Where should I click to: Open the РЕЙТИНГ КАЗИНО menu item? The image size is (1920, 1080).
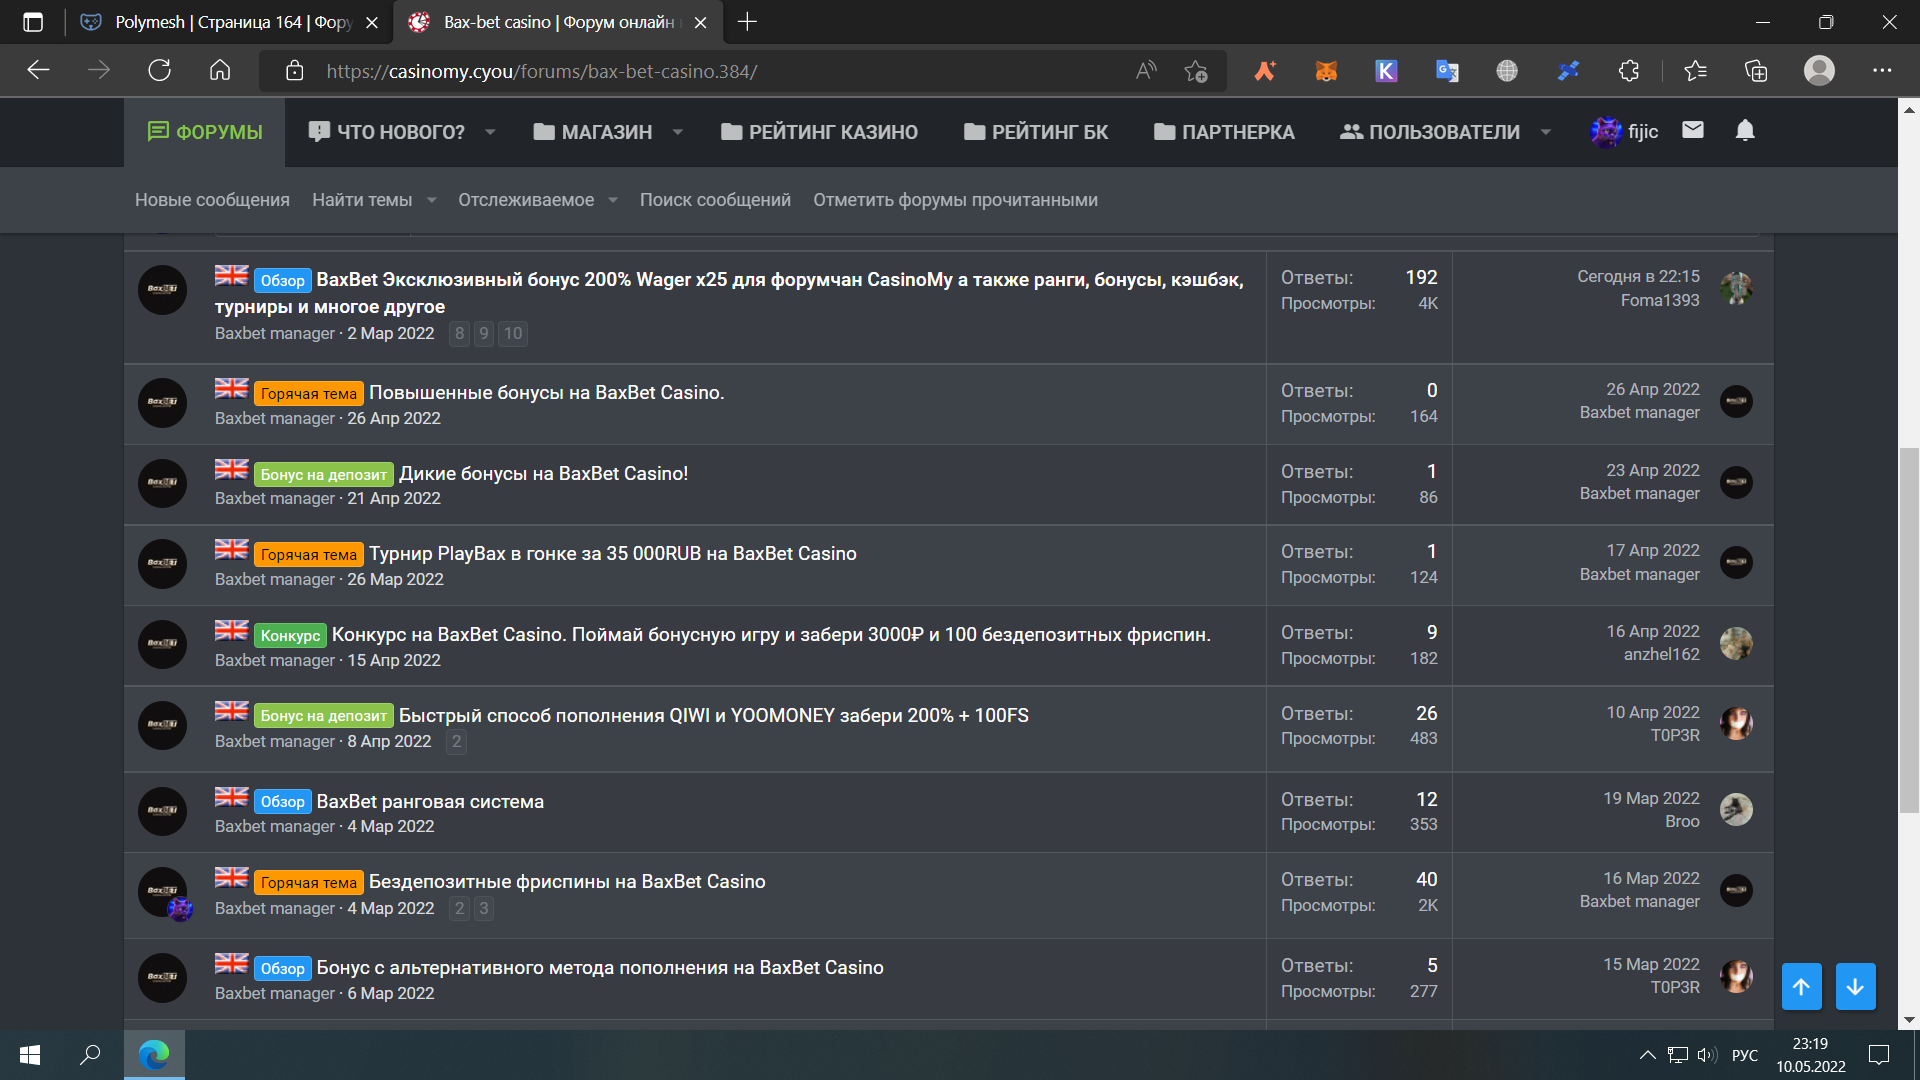click(819, 132)
